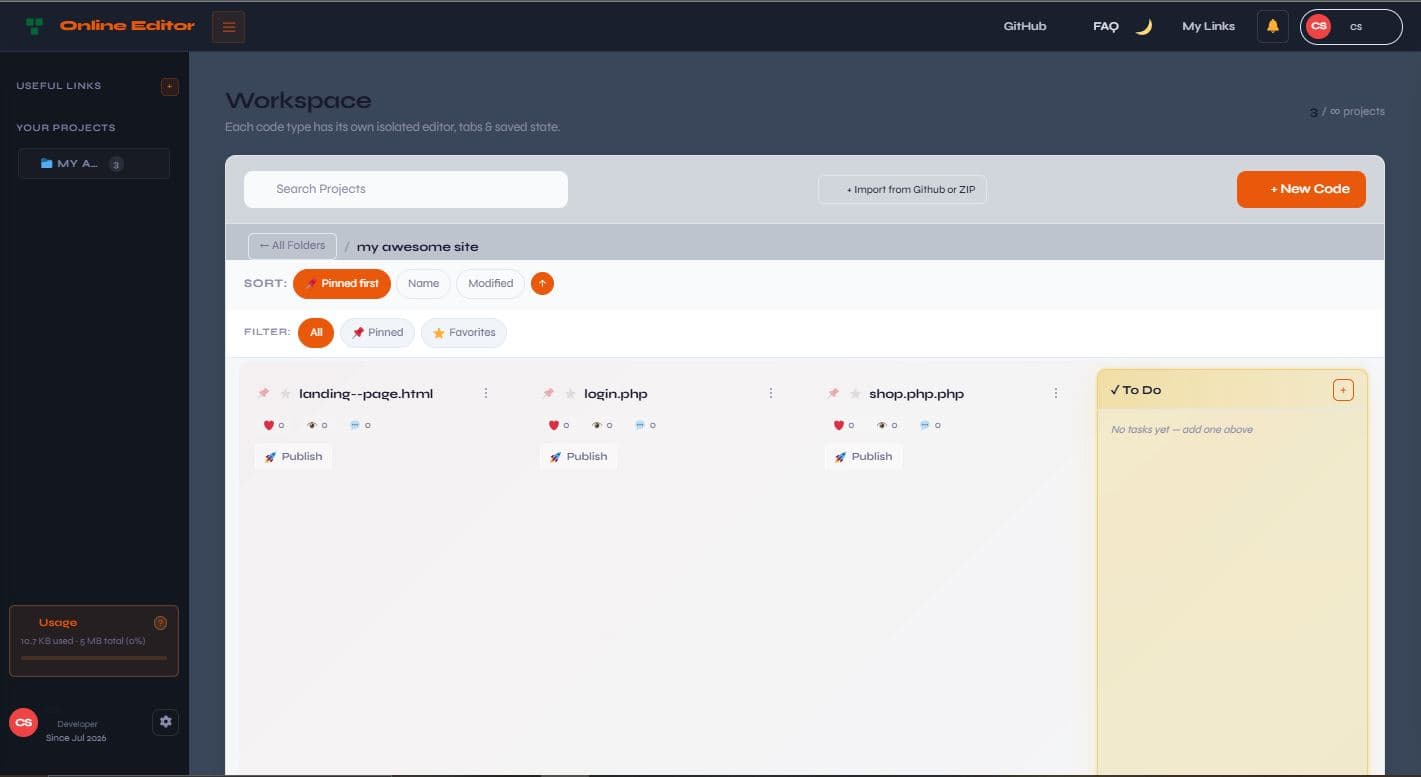The image size is (1421, 777).
Task: Focus the Search Projects field
Action: click(x=406, y=189)
